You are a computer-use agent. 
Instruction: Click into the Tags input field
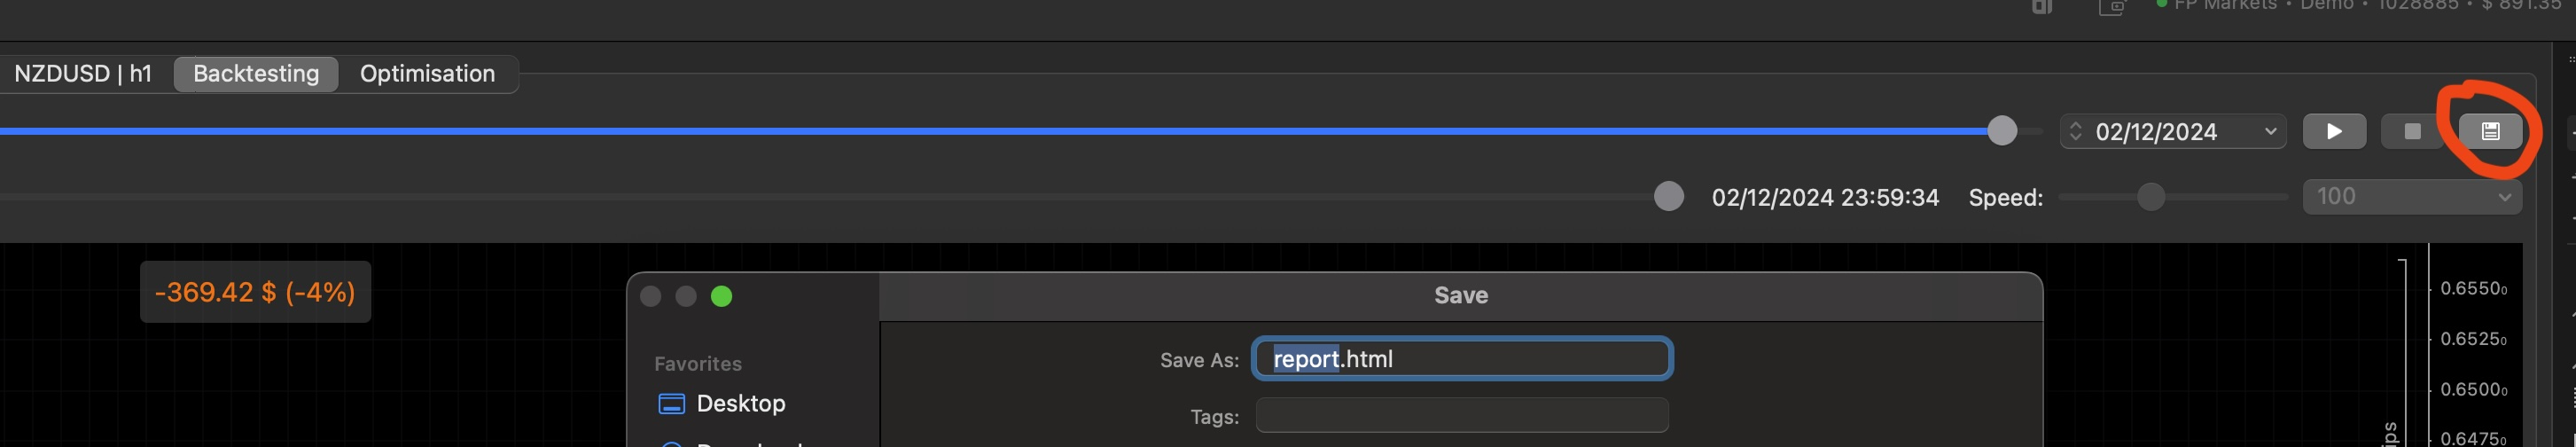pyautogui.click(x=1462, y=415)
